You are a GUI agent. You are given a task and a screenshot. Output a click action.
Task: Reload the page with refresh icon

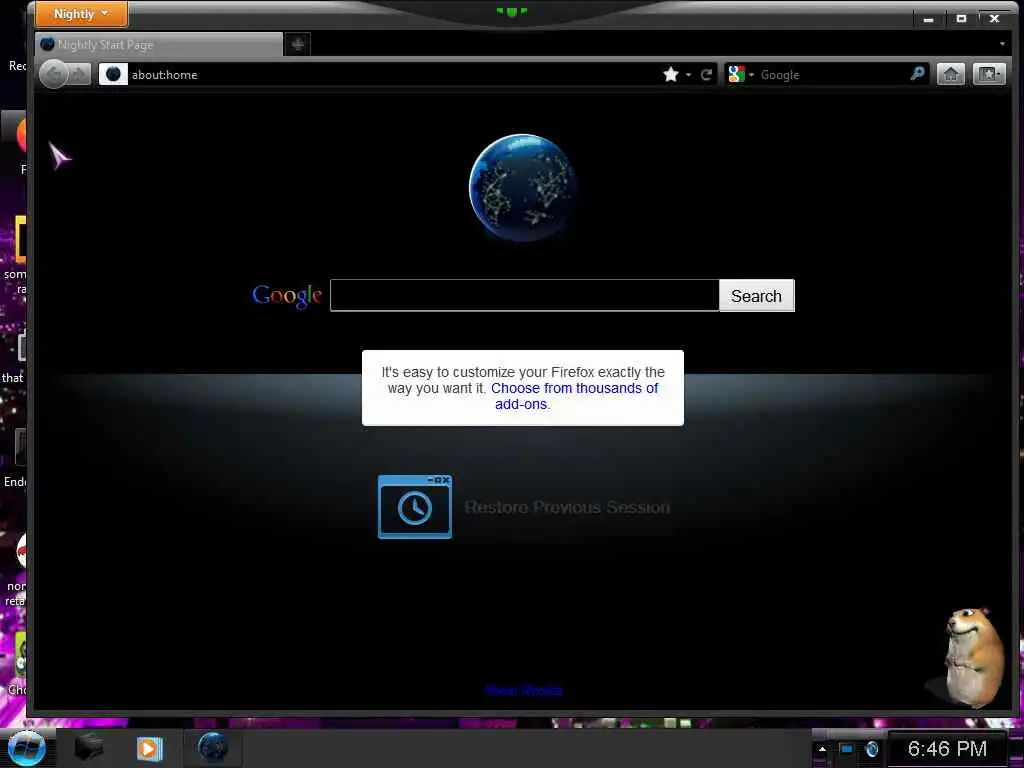pos(707,74)
